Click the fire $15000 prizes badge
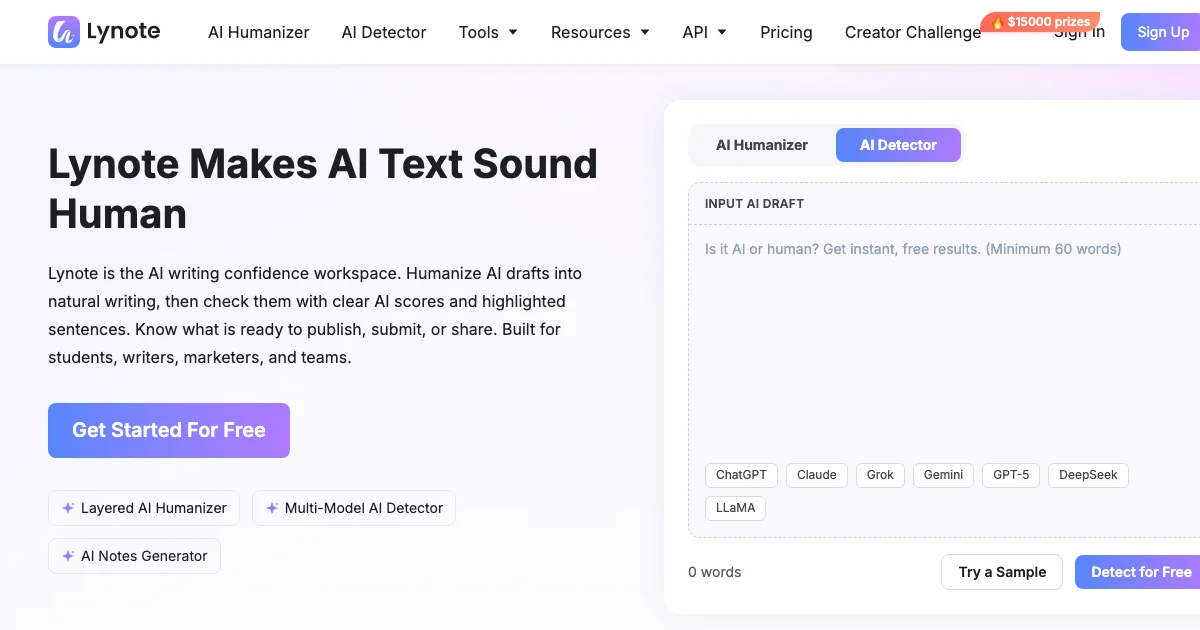Viewport: 1200px width, 630px height. pyautogui.click(x=1040, y=21)
